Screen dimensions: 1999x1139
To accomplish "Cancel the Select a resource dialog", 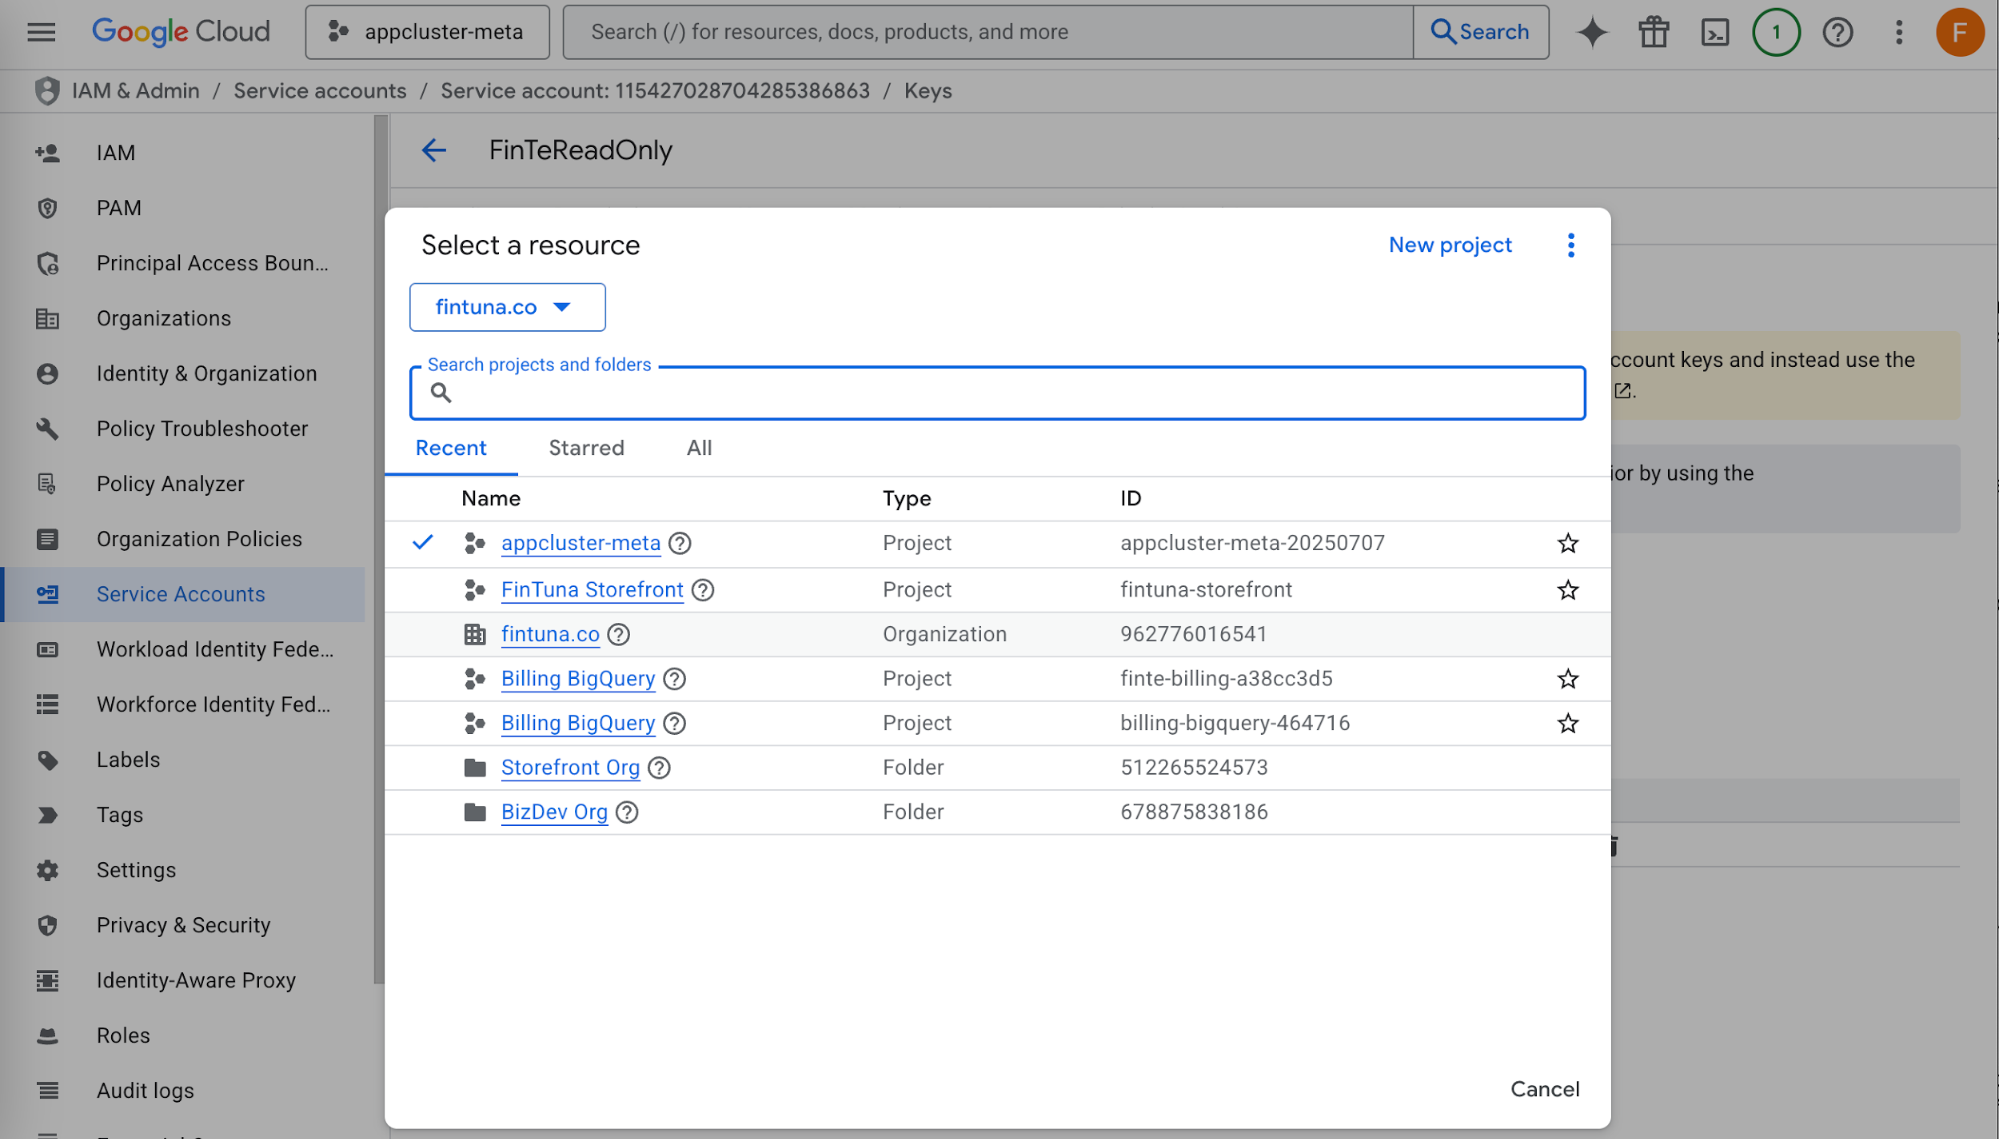I will point(1544,1089).
